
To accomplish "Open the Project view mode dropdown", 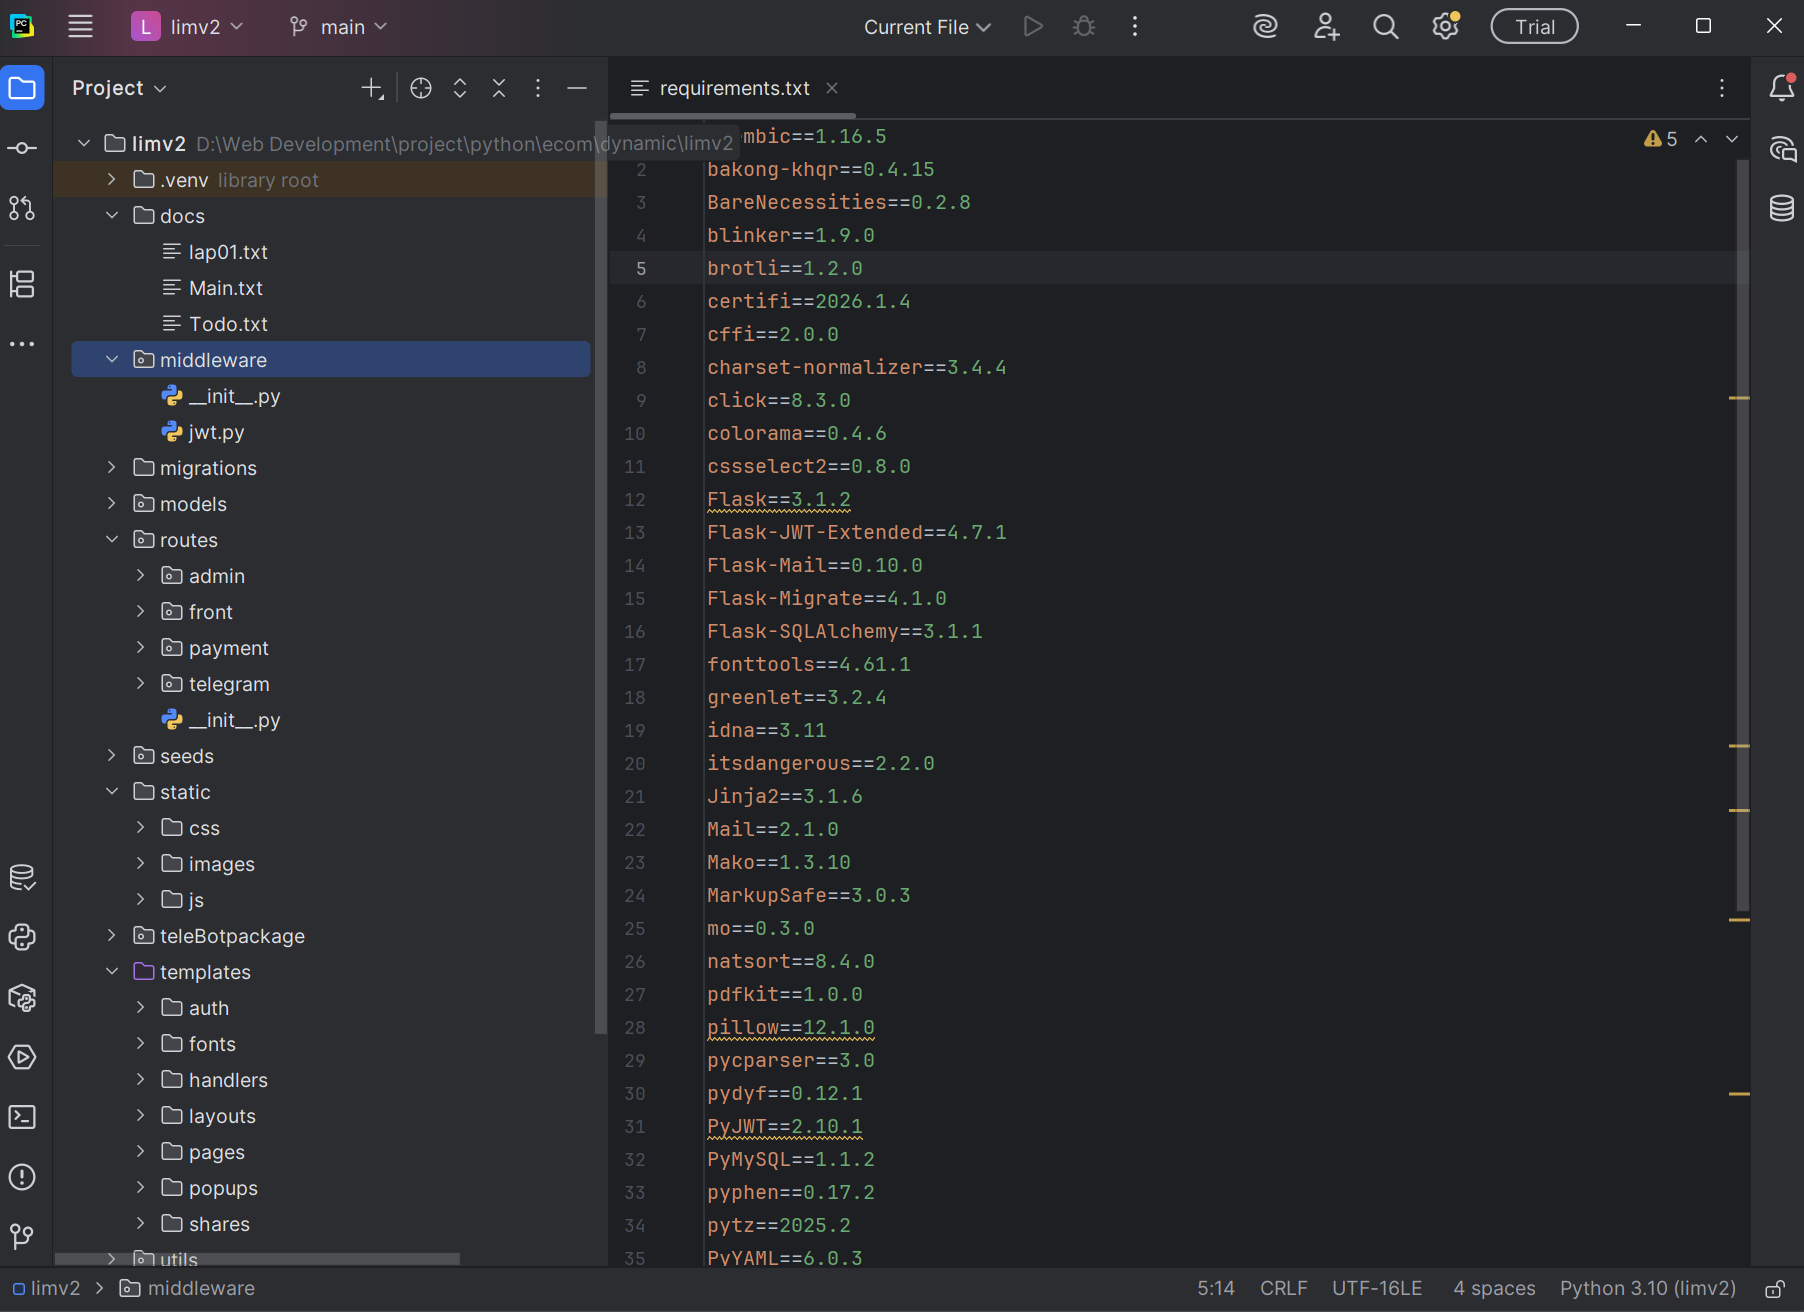I will [x=119, y=88].
